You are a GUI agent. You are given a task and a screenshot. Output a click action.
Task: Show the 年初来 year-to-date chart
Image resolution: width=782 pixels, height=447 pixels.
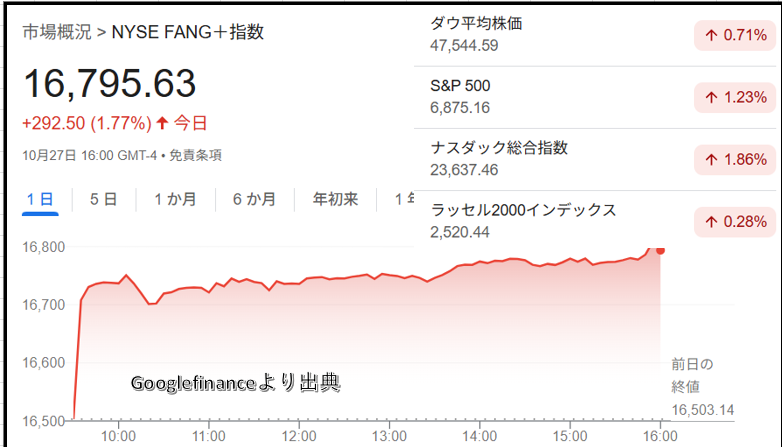[x=335, y=199]
